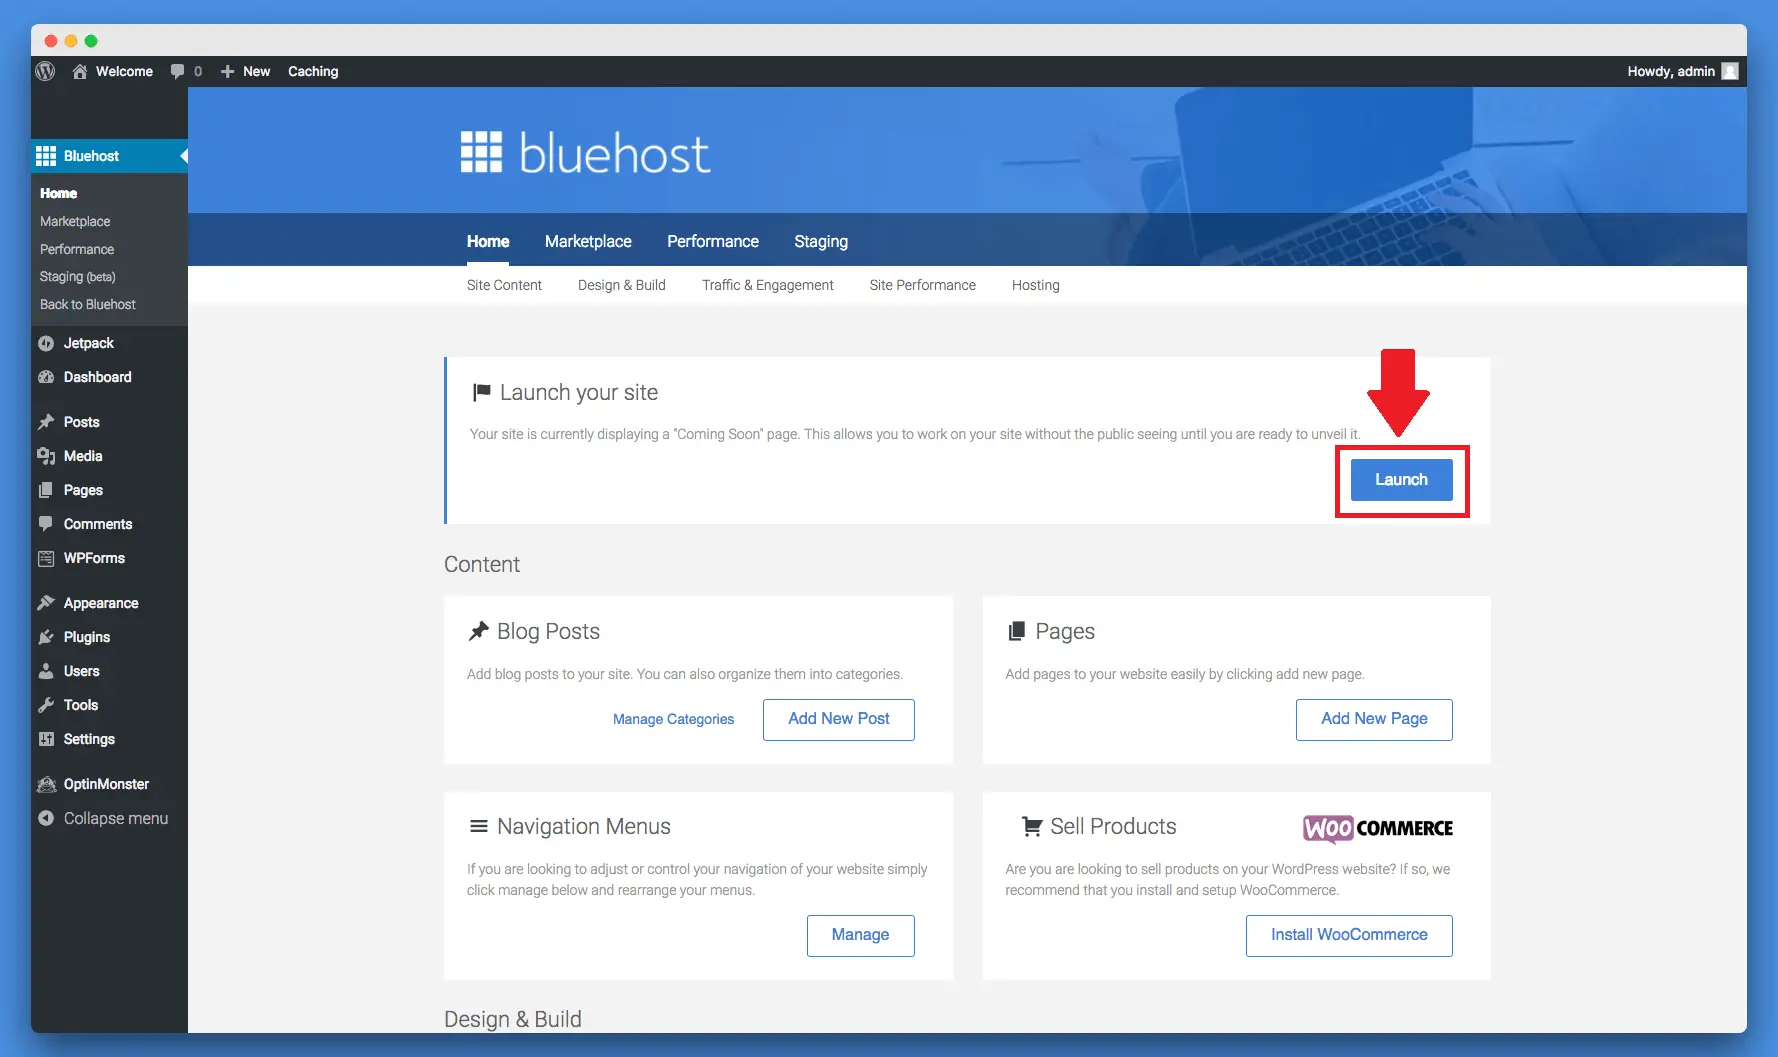Click the WooCommerce logo in Sell Products
This screenshot has height=1057, width=1778.
click(x=1377, y=829)
